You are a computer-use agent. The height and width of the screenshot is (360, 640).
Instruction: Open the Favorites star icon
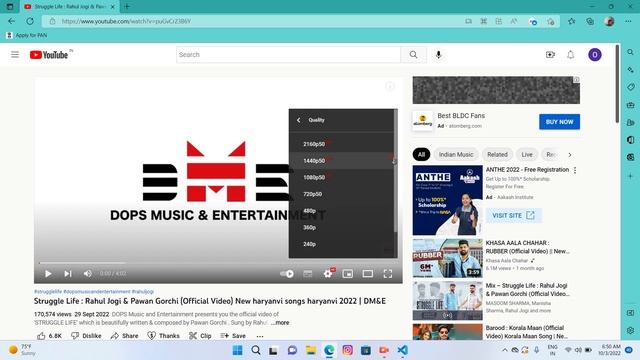point(571,21)
